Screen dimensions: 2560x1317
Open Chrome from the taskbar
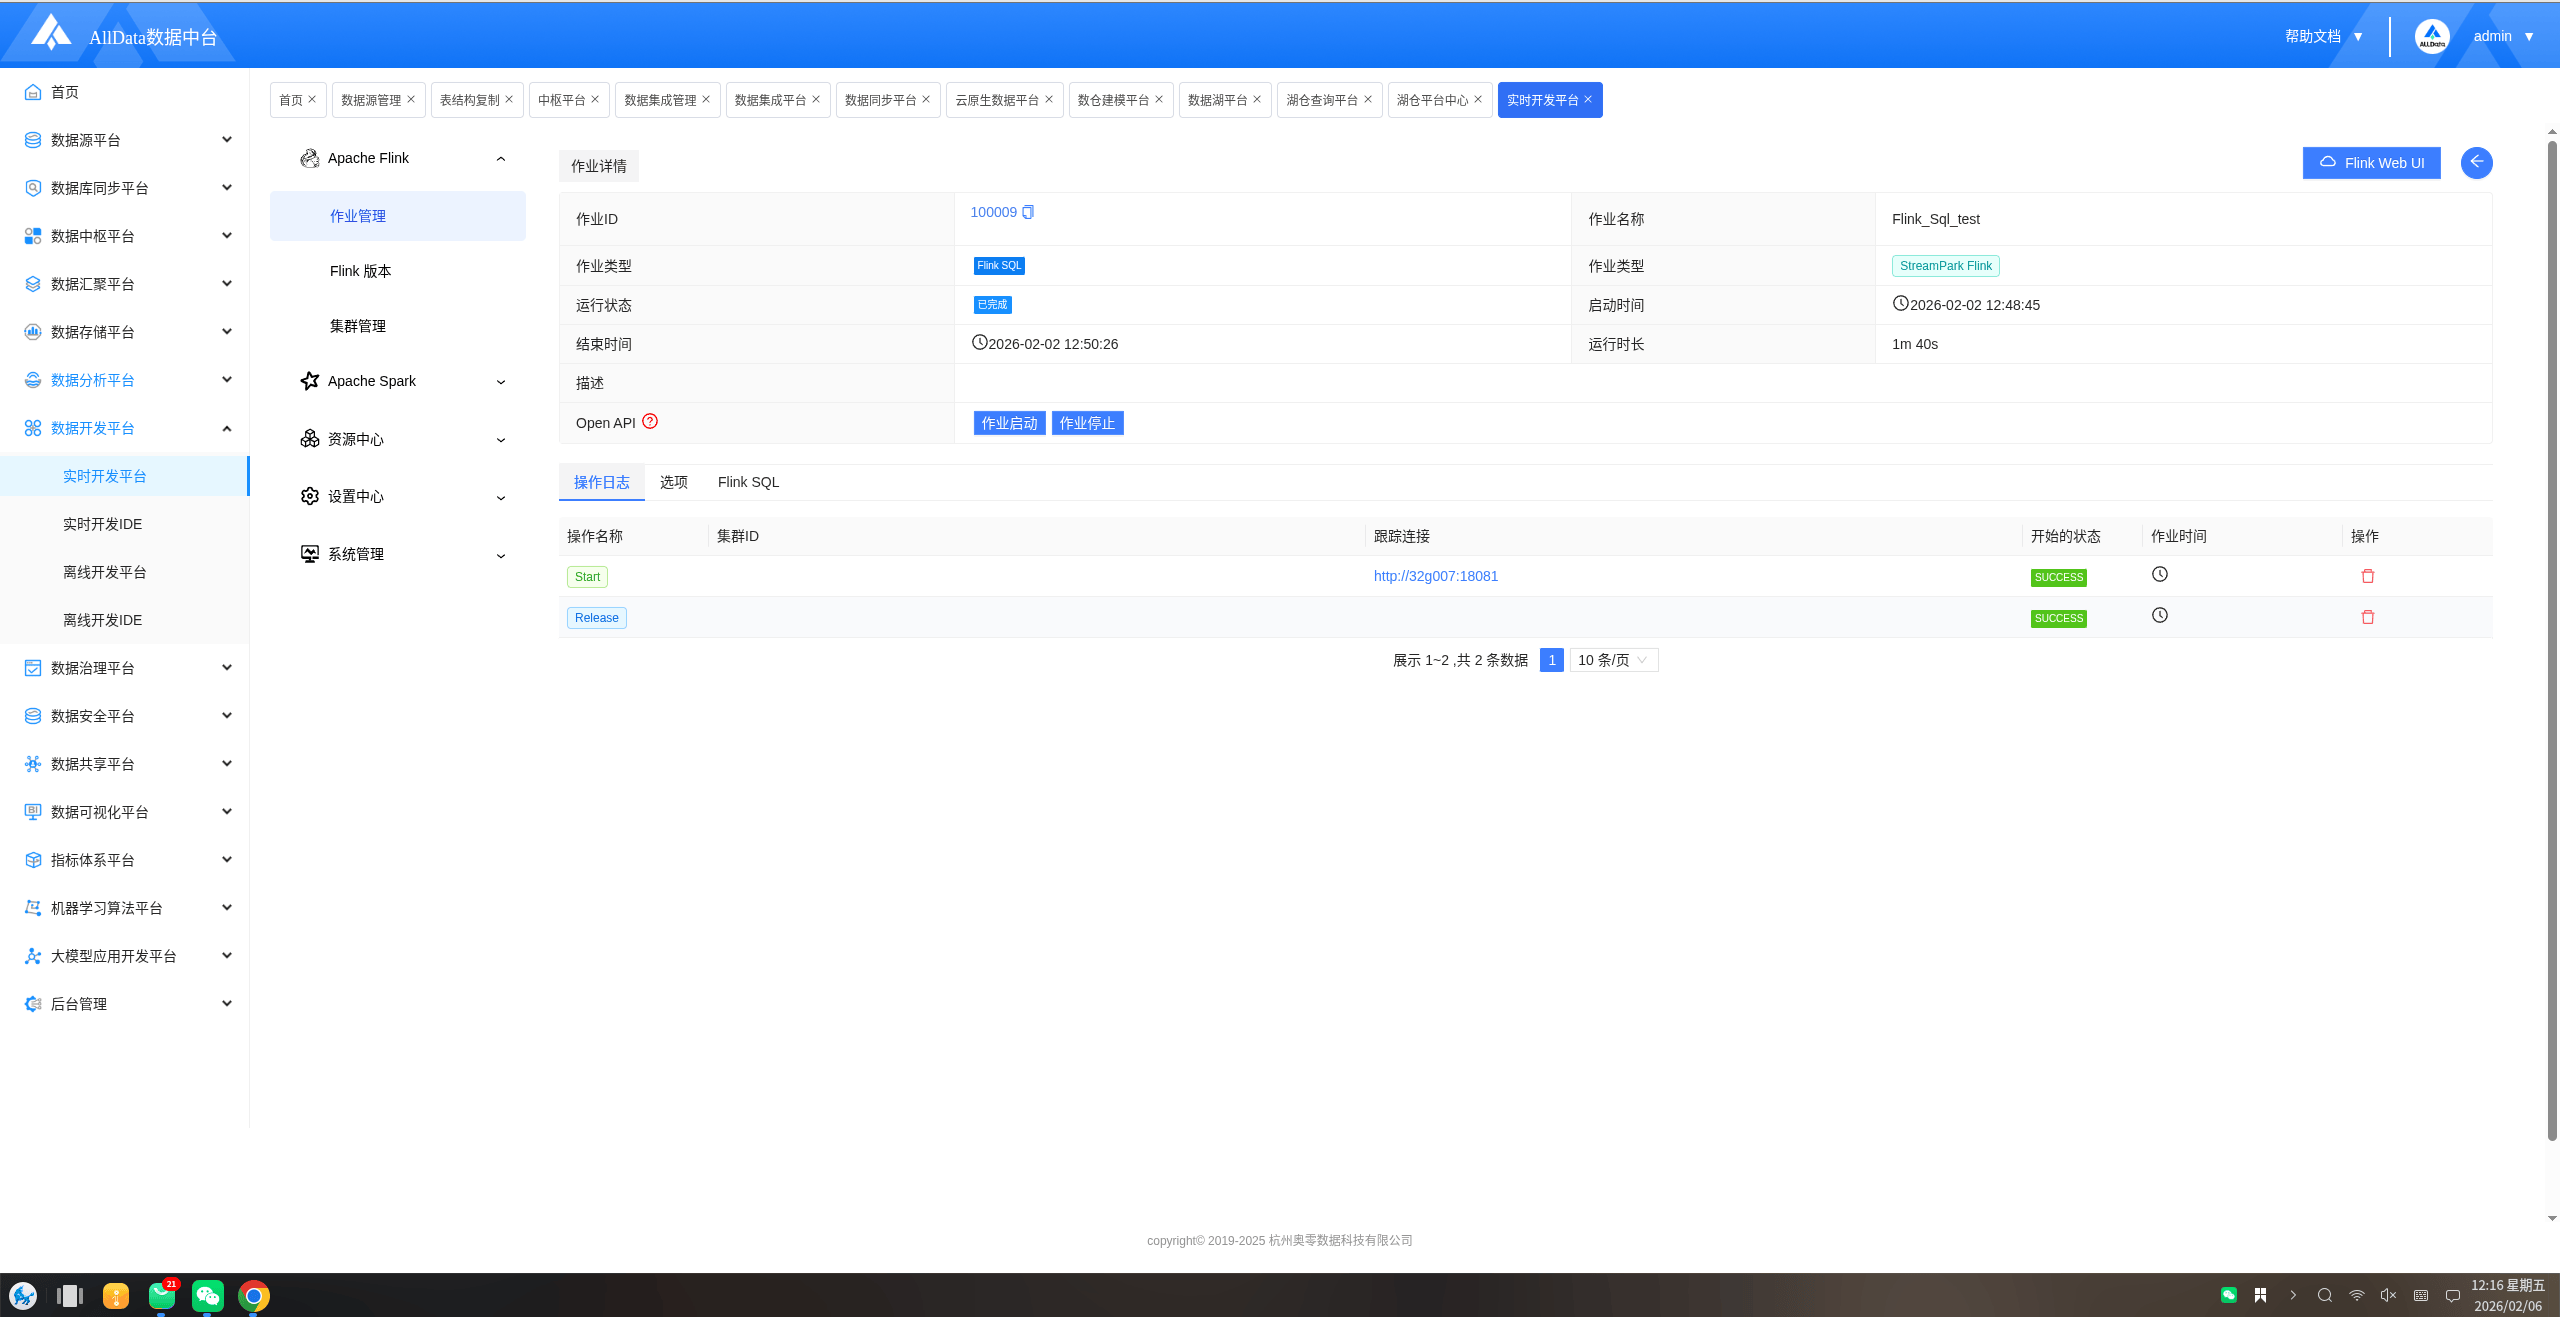pos(254,1296)
